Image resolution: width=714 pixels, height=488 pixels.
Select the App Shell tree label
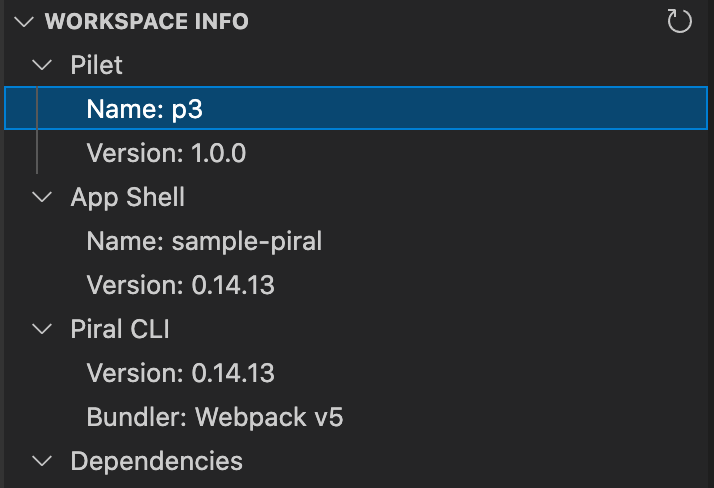point(128,197)
